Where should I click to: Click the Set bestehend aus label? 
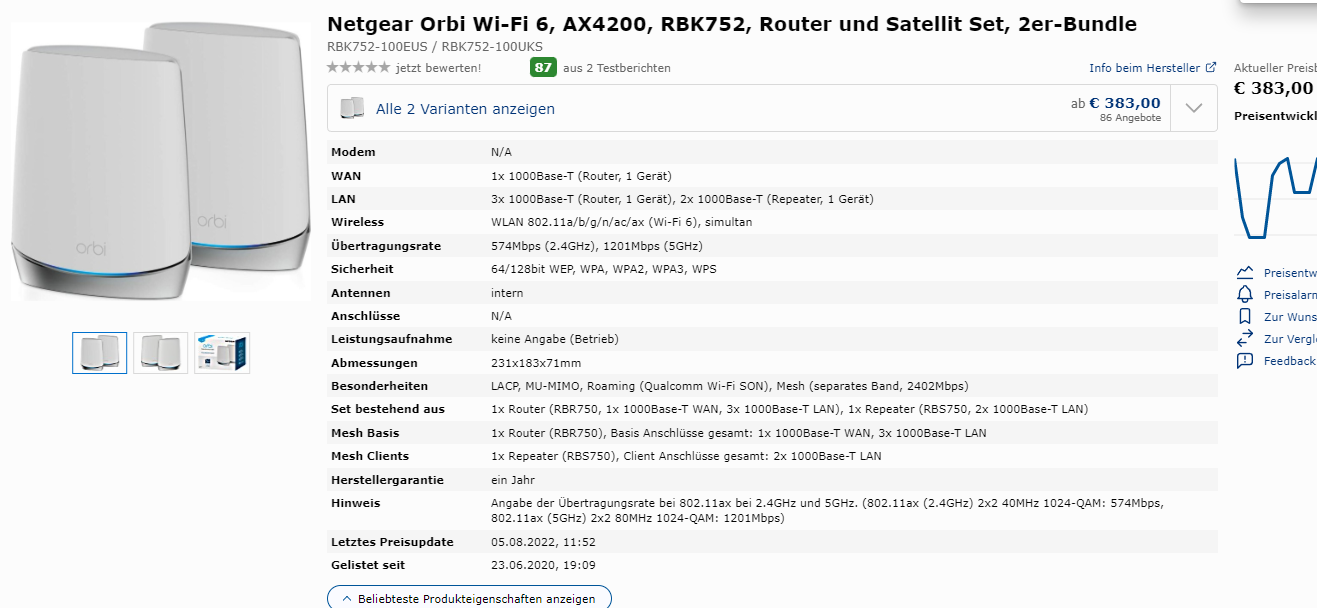tap(388, 409)
